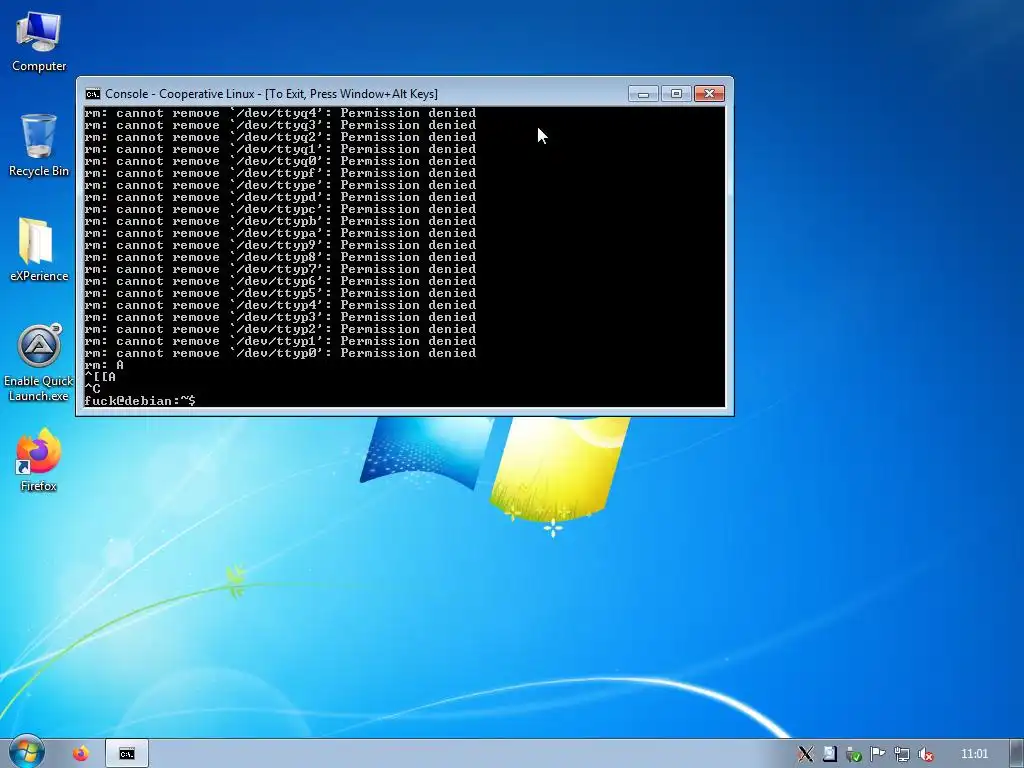The width and height of the screenshot is (1024, 768).
Task: Click the /dev/ttyp9 permission denied line
Action: point(280,245)
